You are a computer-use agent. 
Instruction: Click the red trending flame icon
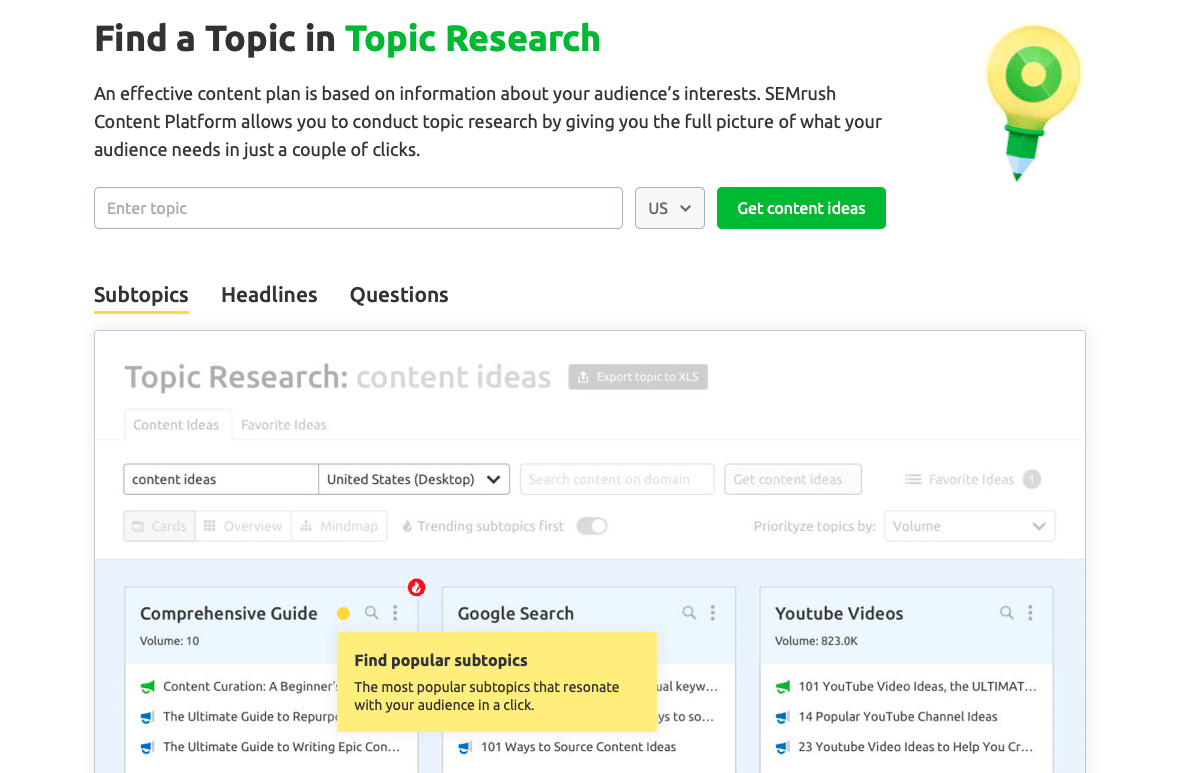(416, 587)
